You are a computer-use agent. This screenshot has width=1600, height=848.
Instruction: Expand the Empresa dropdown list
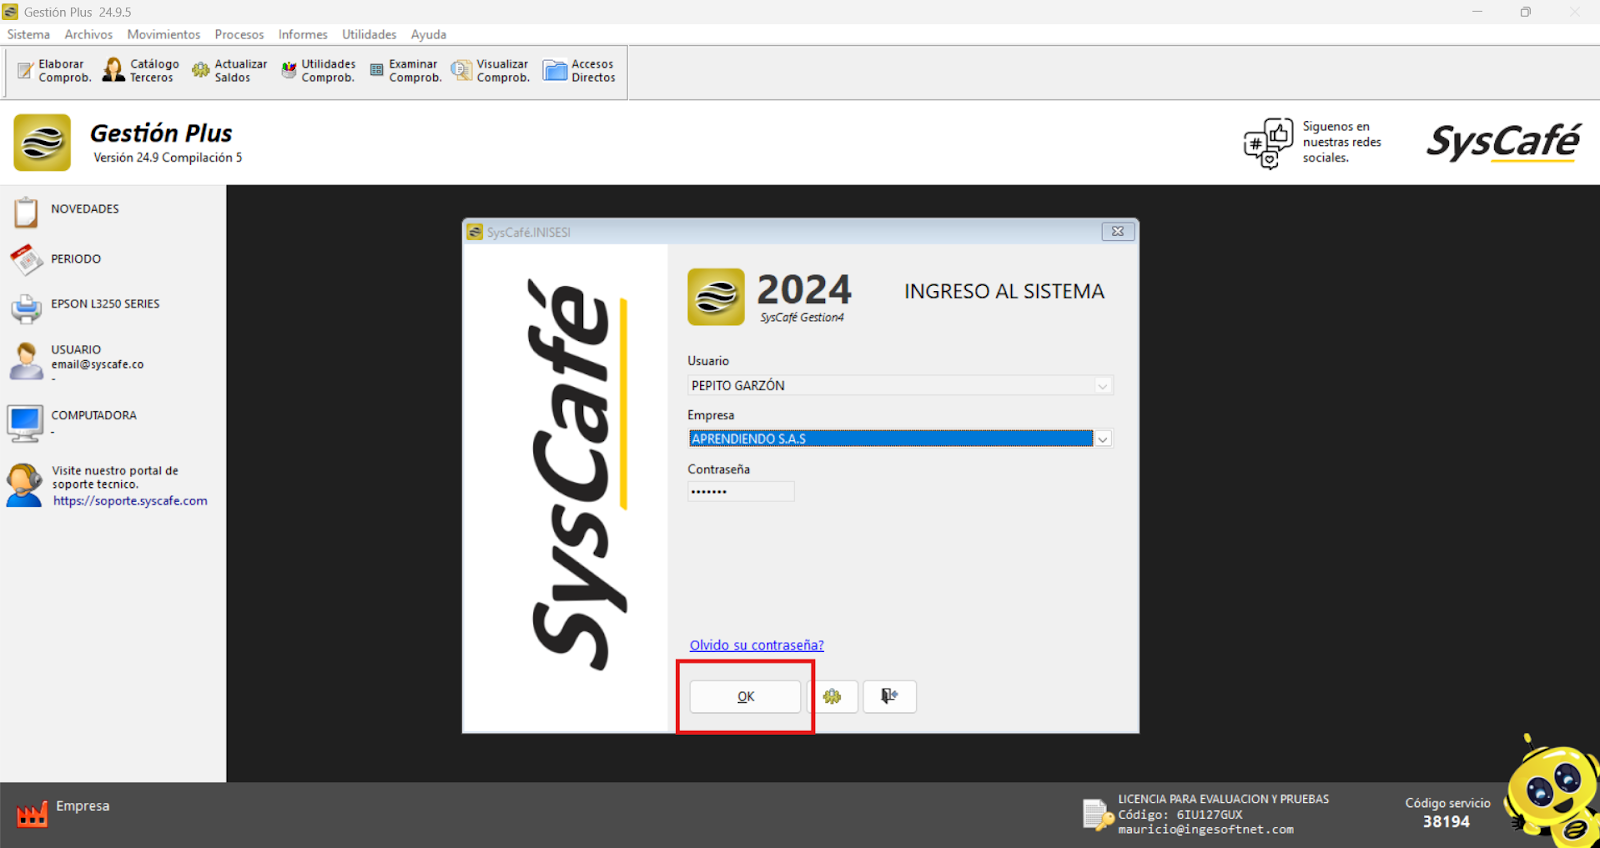click(1102, 439)
